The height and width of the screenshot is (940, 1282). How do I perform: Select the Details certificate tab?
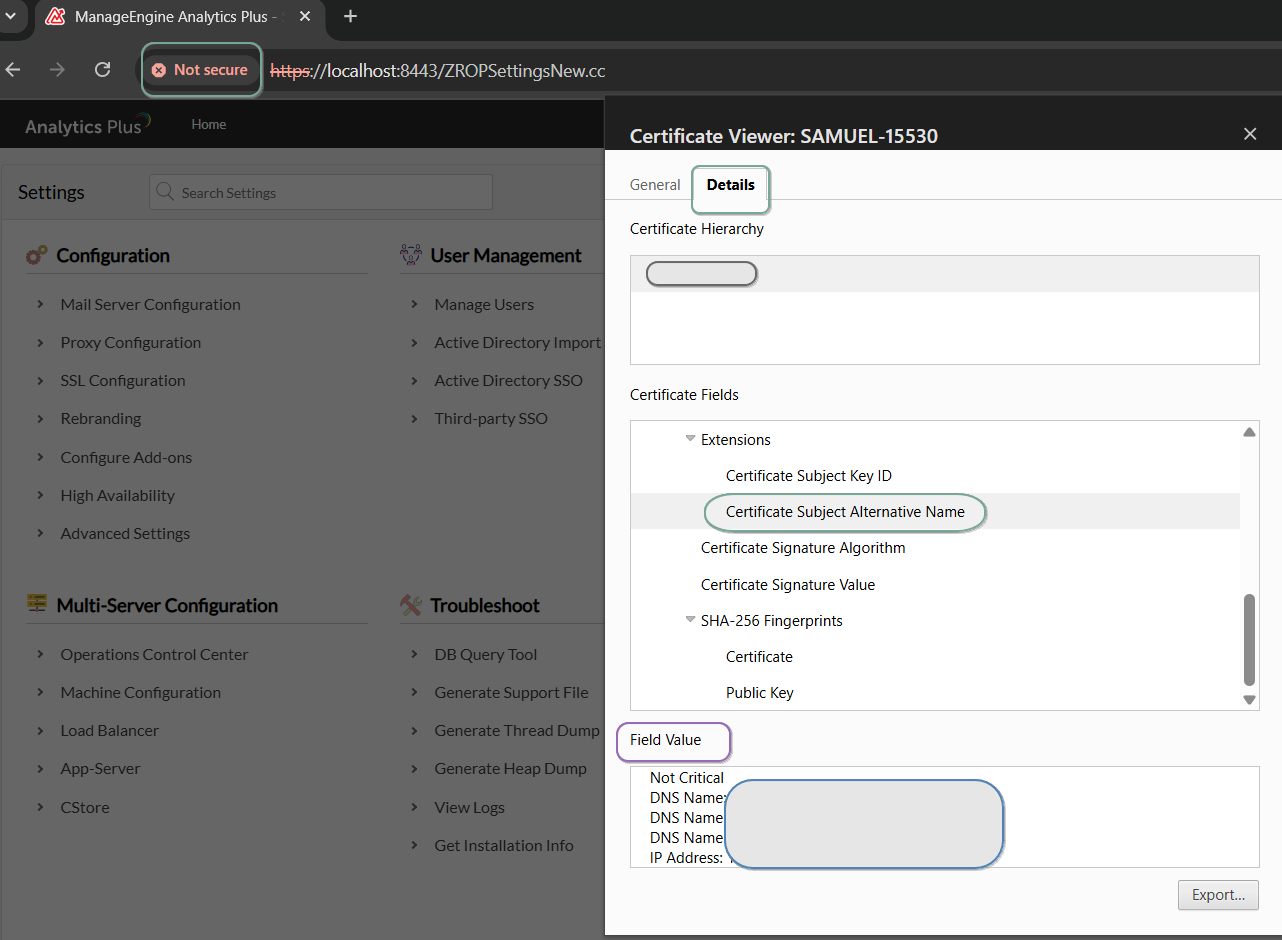click(x=731, y=185)
